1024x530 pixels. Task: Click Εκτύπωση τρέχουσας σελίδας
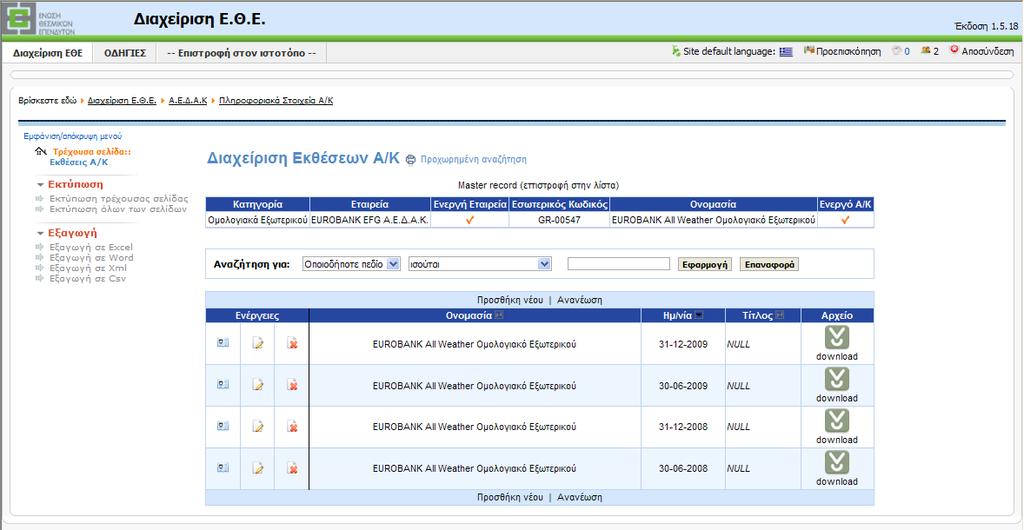click(118, 198)
